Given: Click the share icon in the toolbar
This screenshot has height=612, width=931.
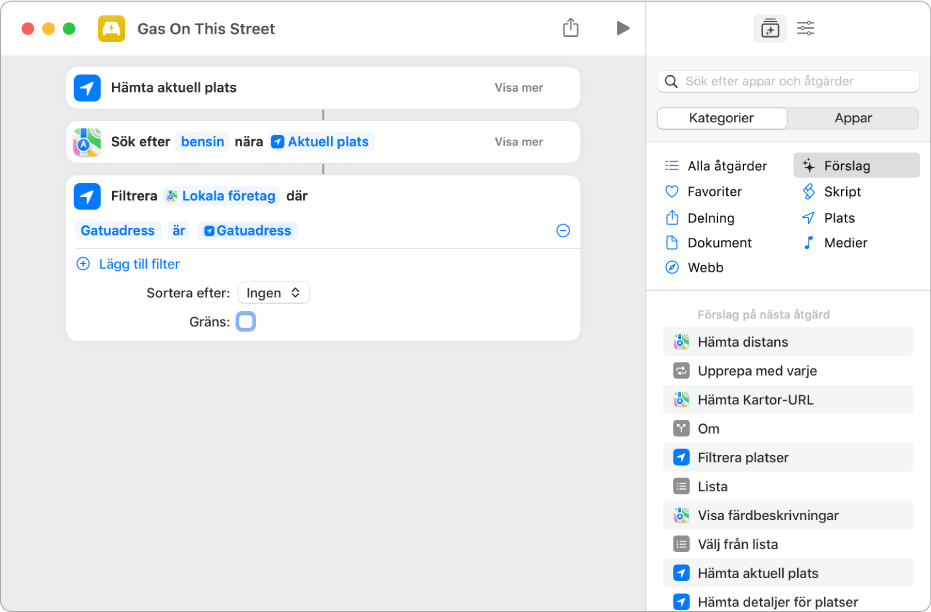Looking at the screenshot, I should point(570,28).
